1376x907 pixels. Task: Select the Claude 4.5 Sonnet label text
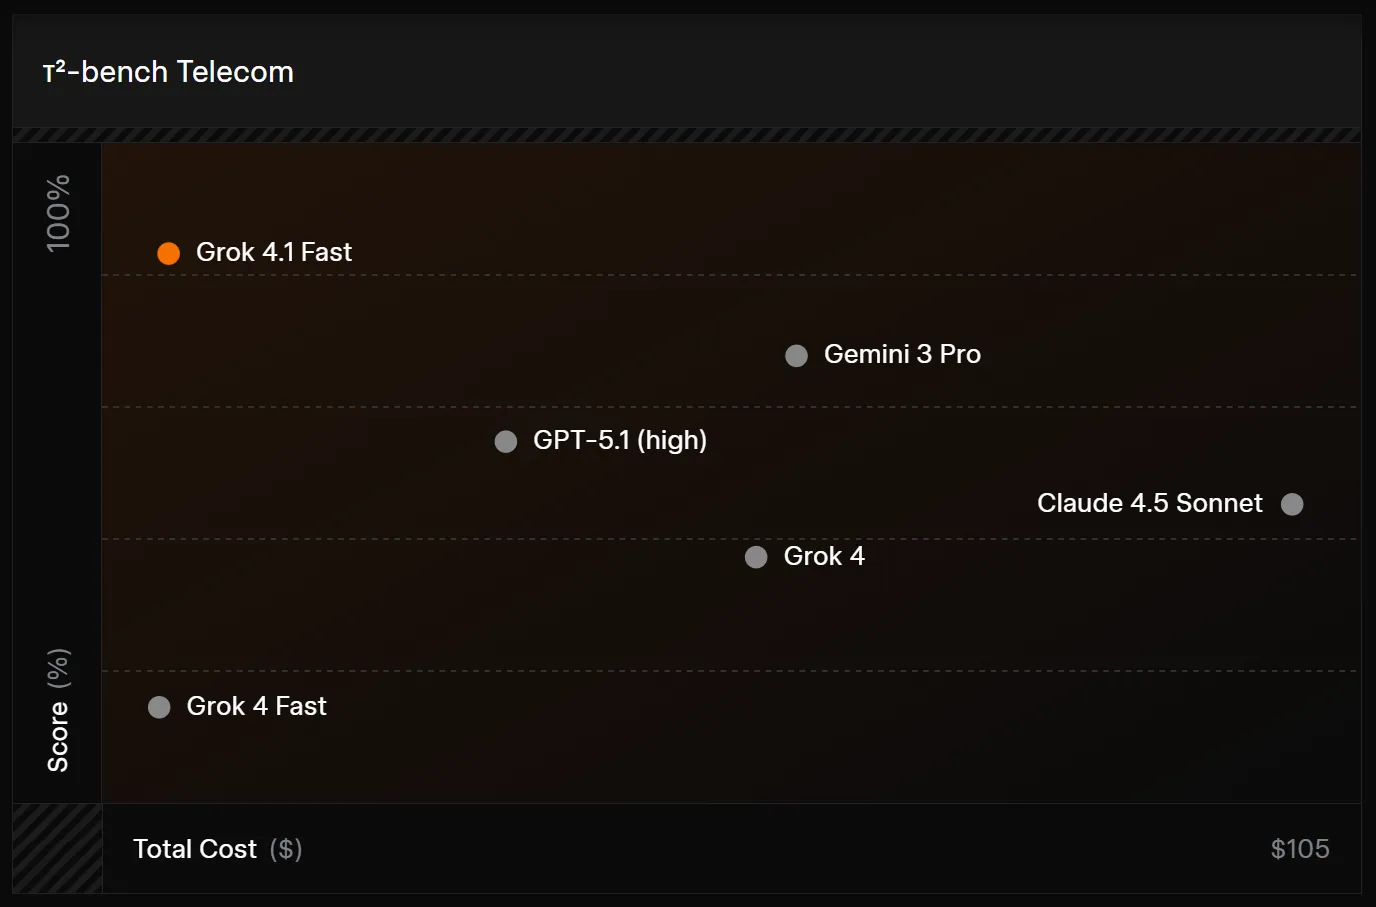[x=1149, y=503]
